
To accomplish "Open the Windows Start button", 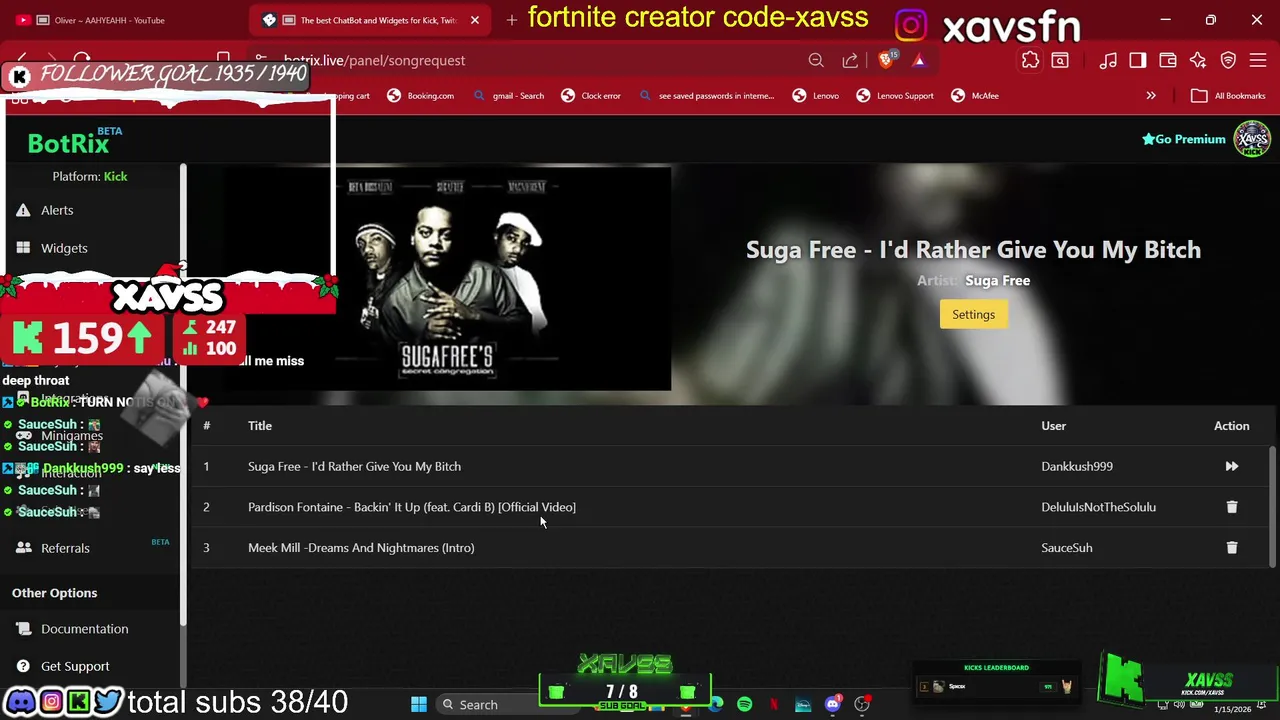I will point(419,705).
